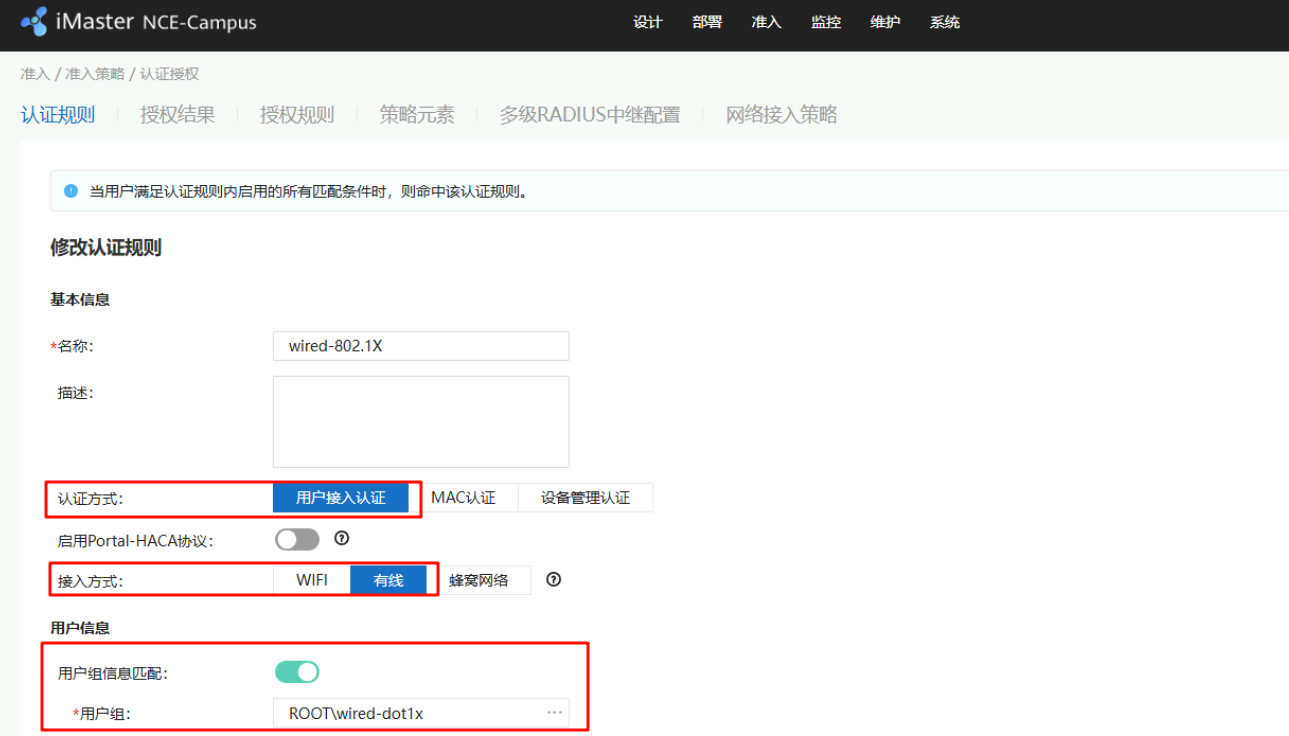Viewport: 1289px width, 736px height.
Task: Click inside the 描述 text area
Action: tap(421, 421)
